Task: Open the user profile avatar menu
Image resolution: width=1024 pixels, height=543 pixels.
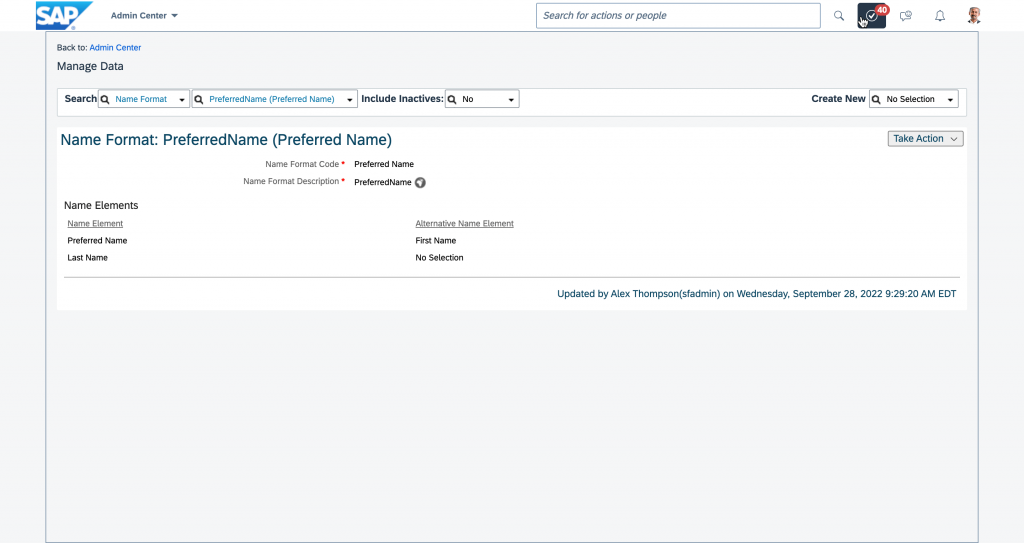Action: coord(974,16)
